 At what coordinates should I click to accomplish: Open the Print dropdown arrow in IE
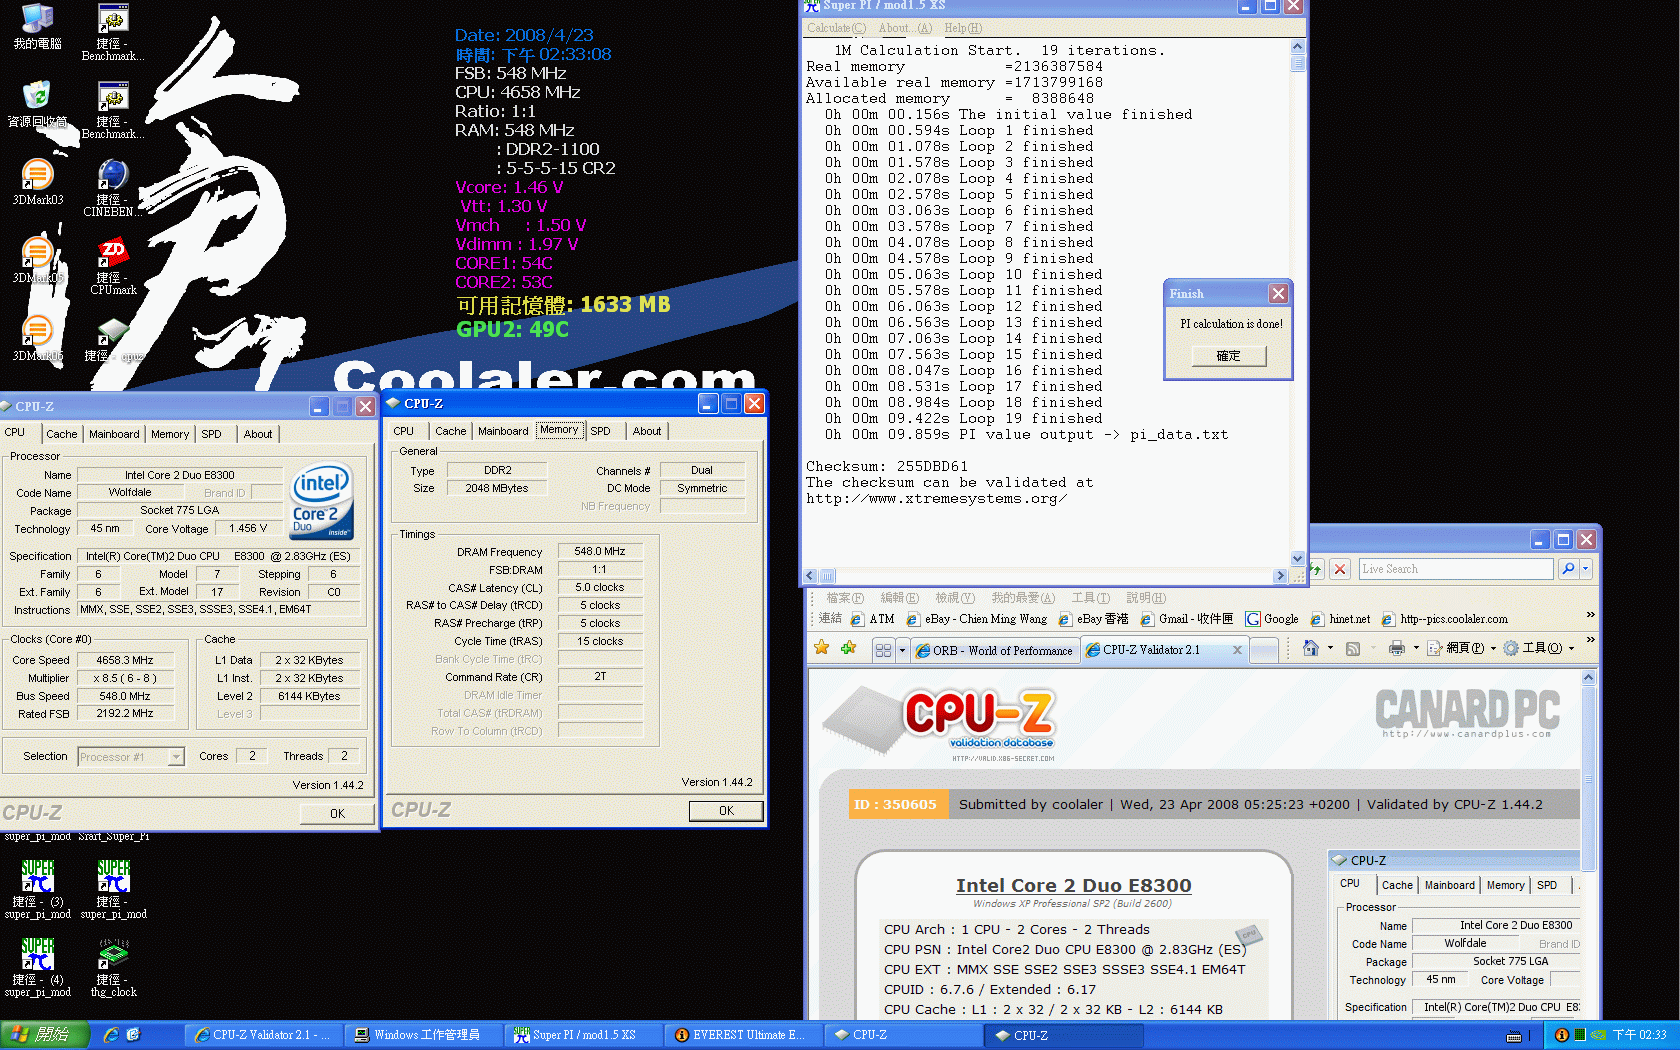click(1416, 648)
